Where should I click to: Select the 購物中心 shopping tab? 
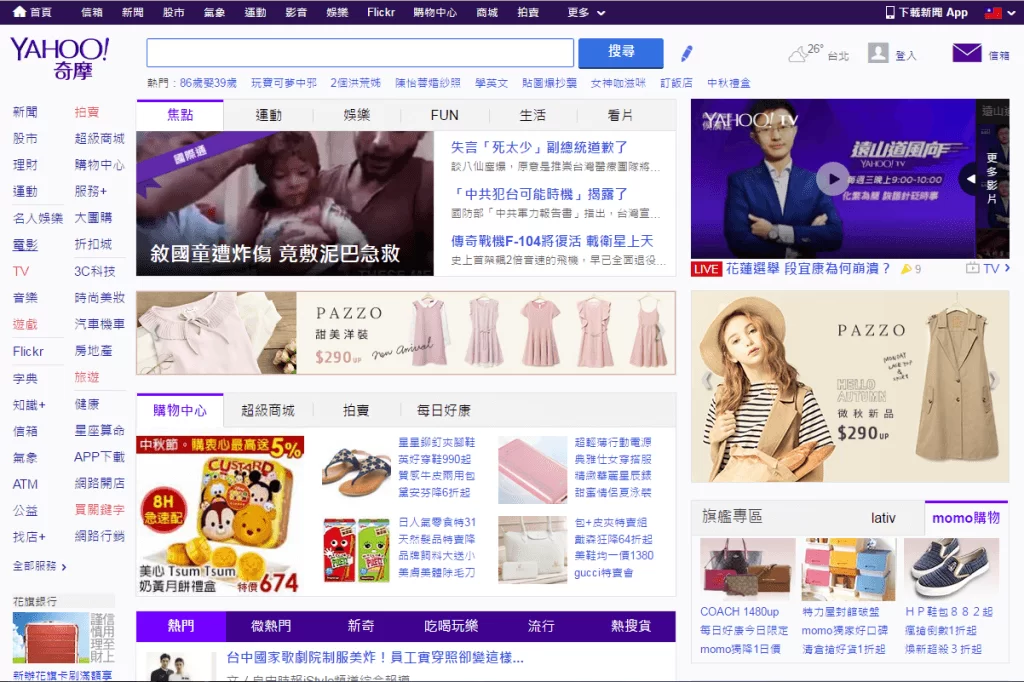pos(180,410)
